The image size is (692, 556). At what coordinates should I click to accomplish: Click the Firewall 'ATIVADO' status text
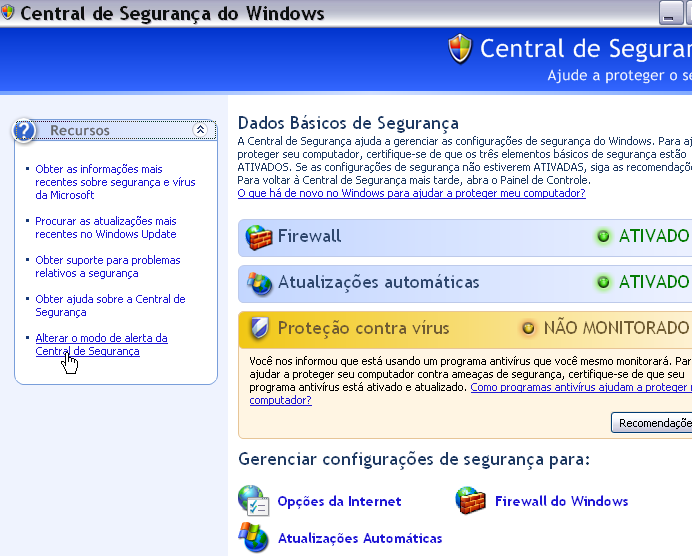pyautogui.click(x=654, y=236)
